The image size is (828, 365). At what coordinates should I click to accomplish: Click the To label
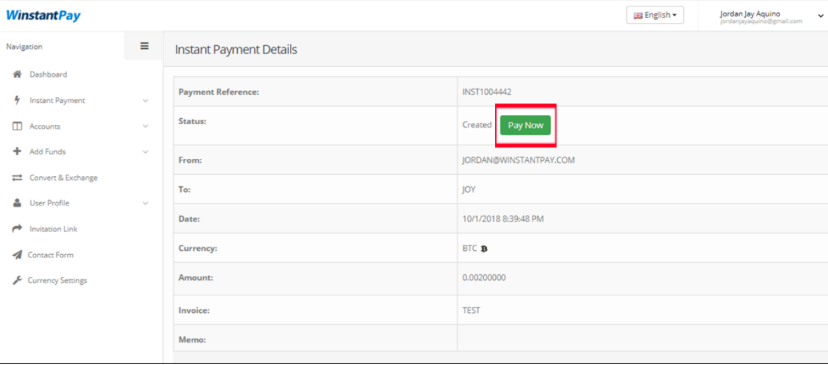(x=185, y=190)
